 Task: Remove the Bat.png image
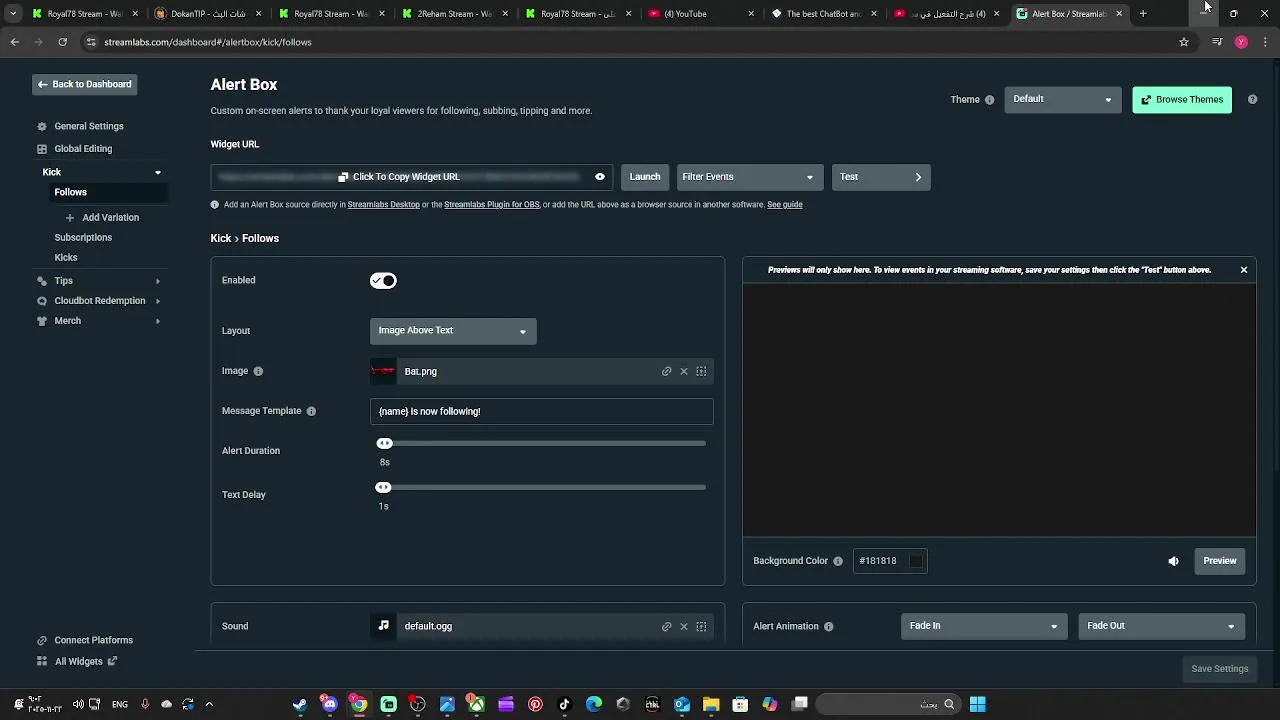[684, 371]
